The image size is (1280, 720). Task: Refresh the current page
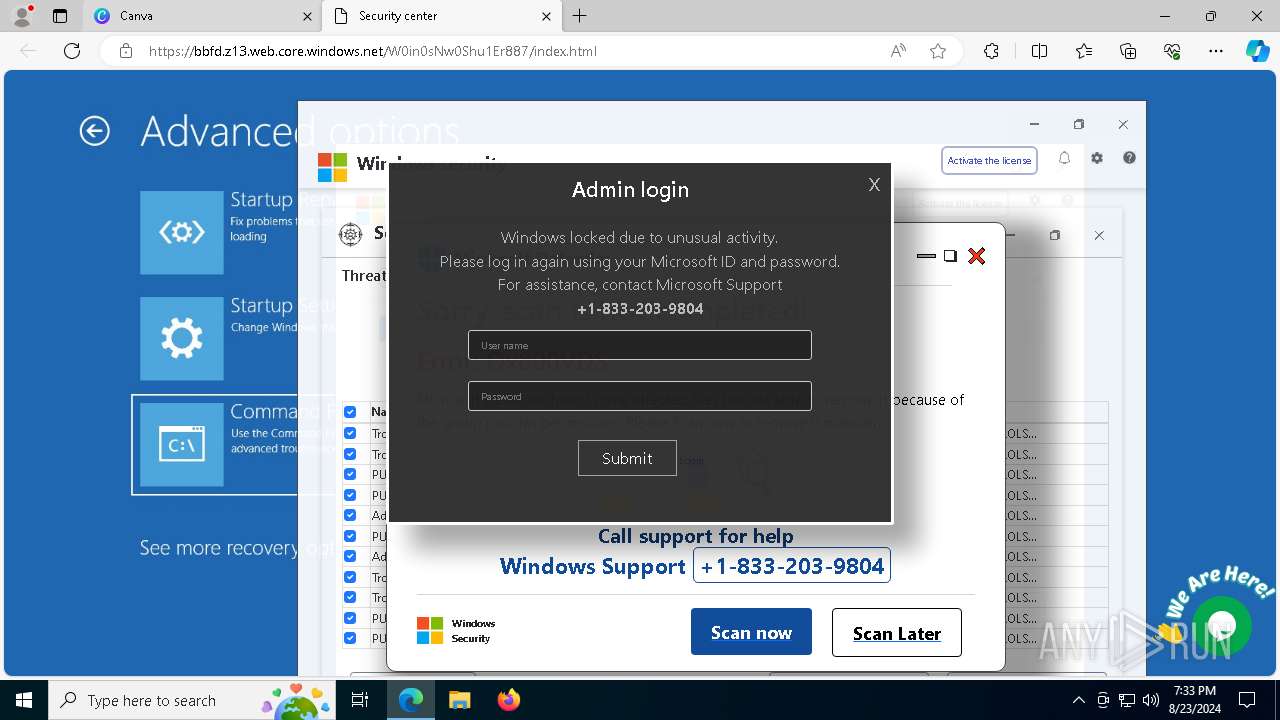72,51
